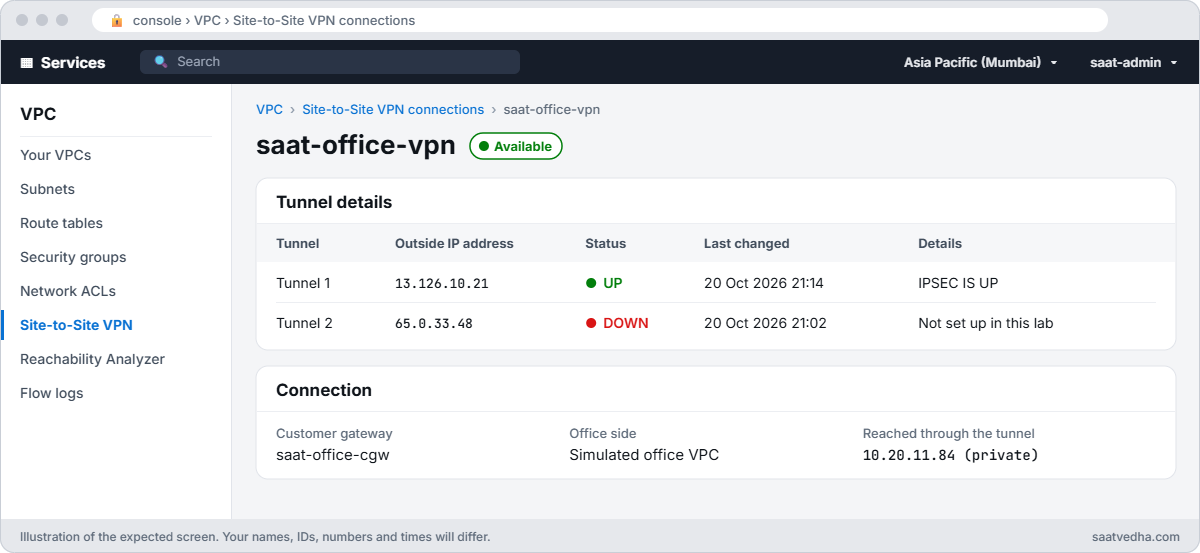Expand the saat-admin account menu
Screen dimensions: 1200x553
click(x=1133, y=62)
